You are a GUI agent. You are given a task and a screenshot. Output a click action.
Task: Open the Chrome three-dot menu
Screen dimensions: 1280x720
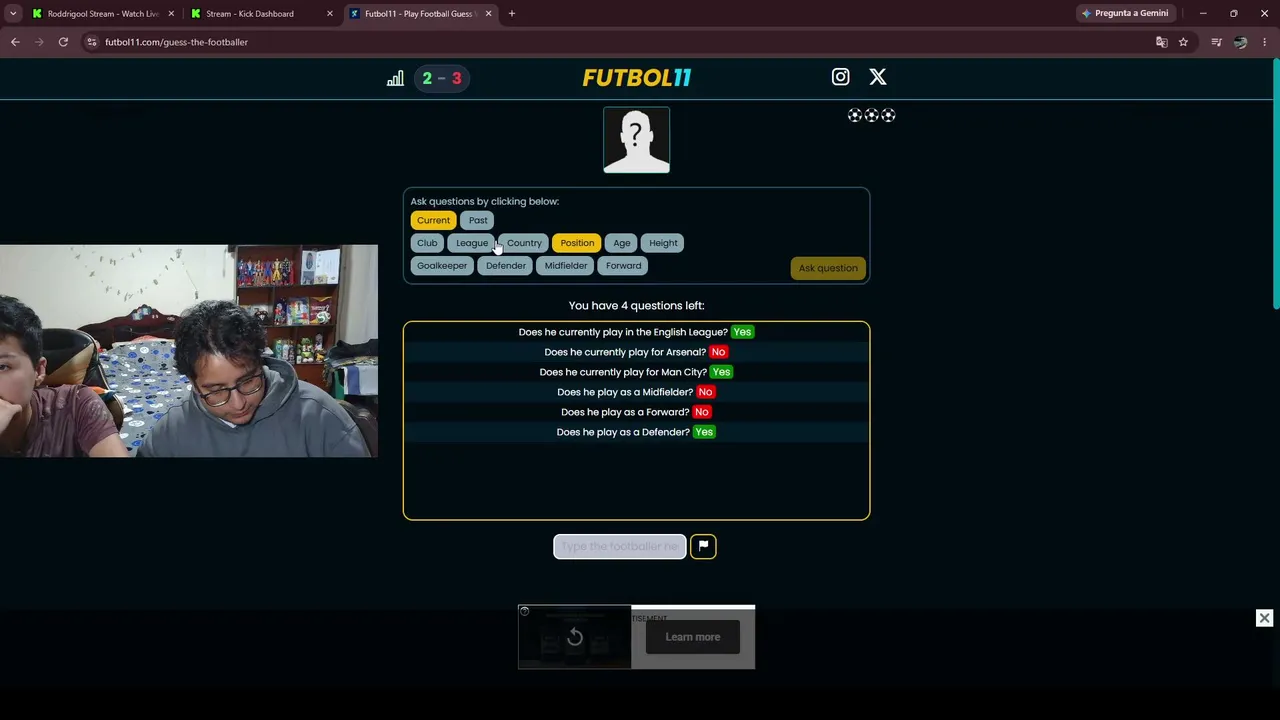[x=1264, y=42]
